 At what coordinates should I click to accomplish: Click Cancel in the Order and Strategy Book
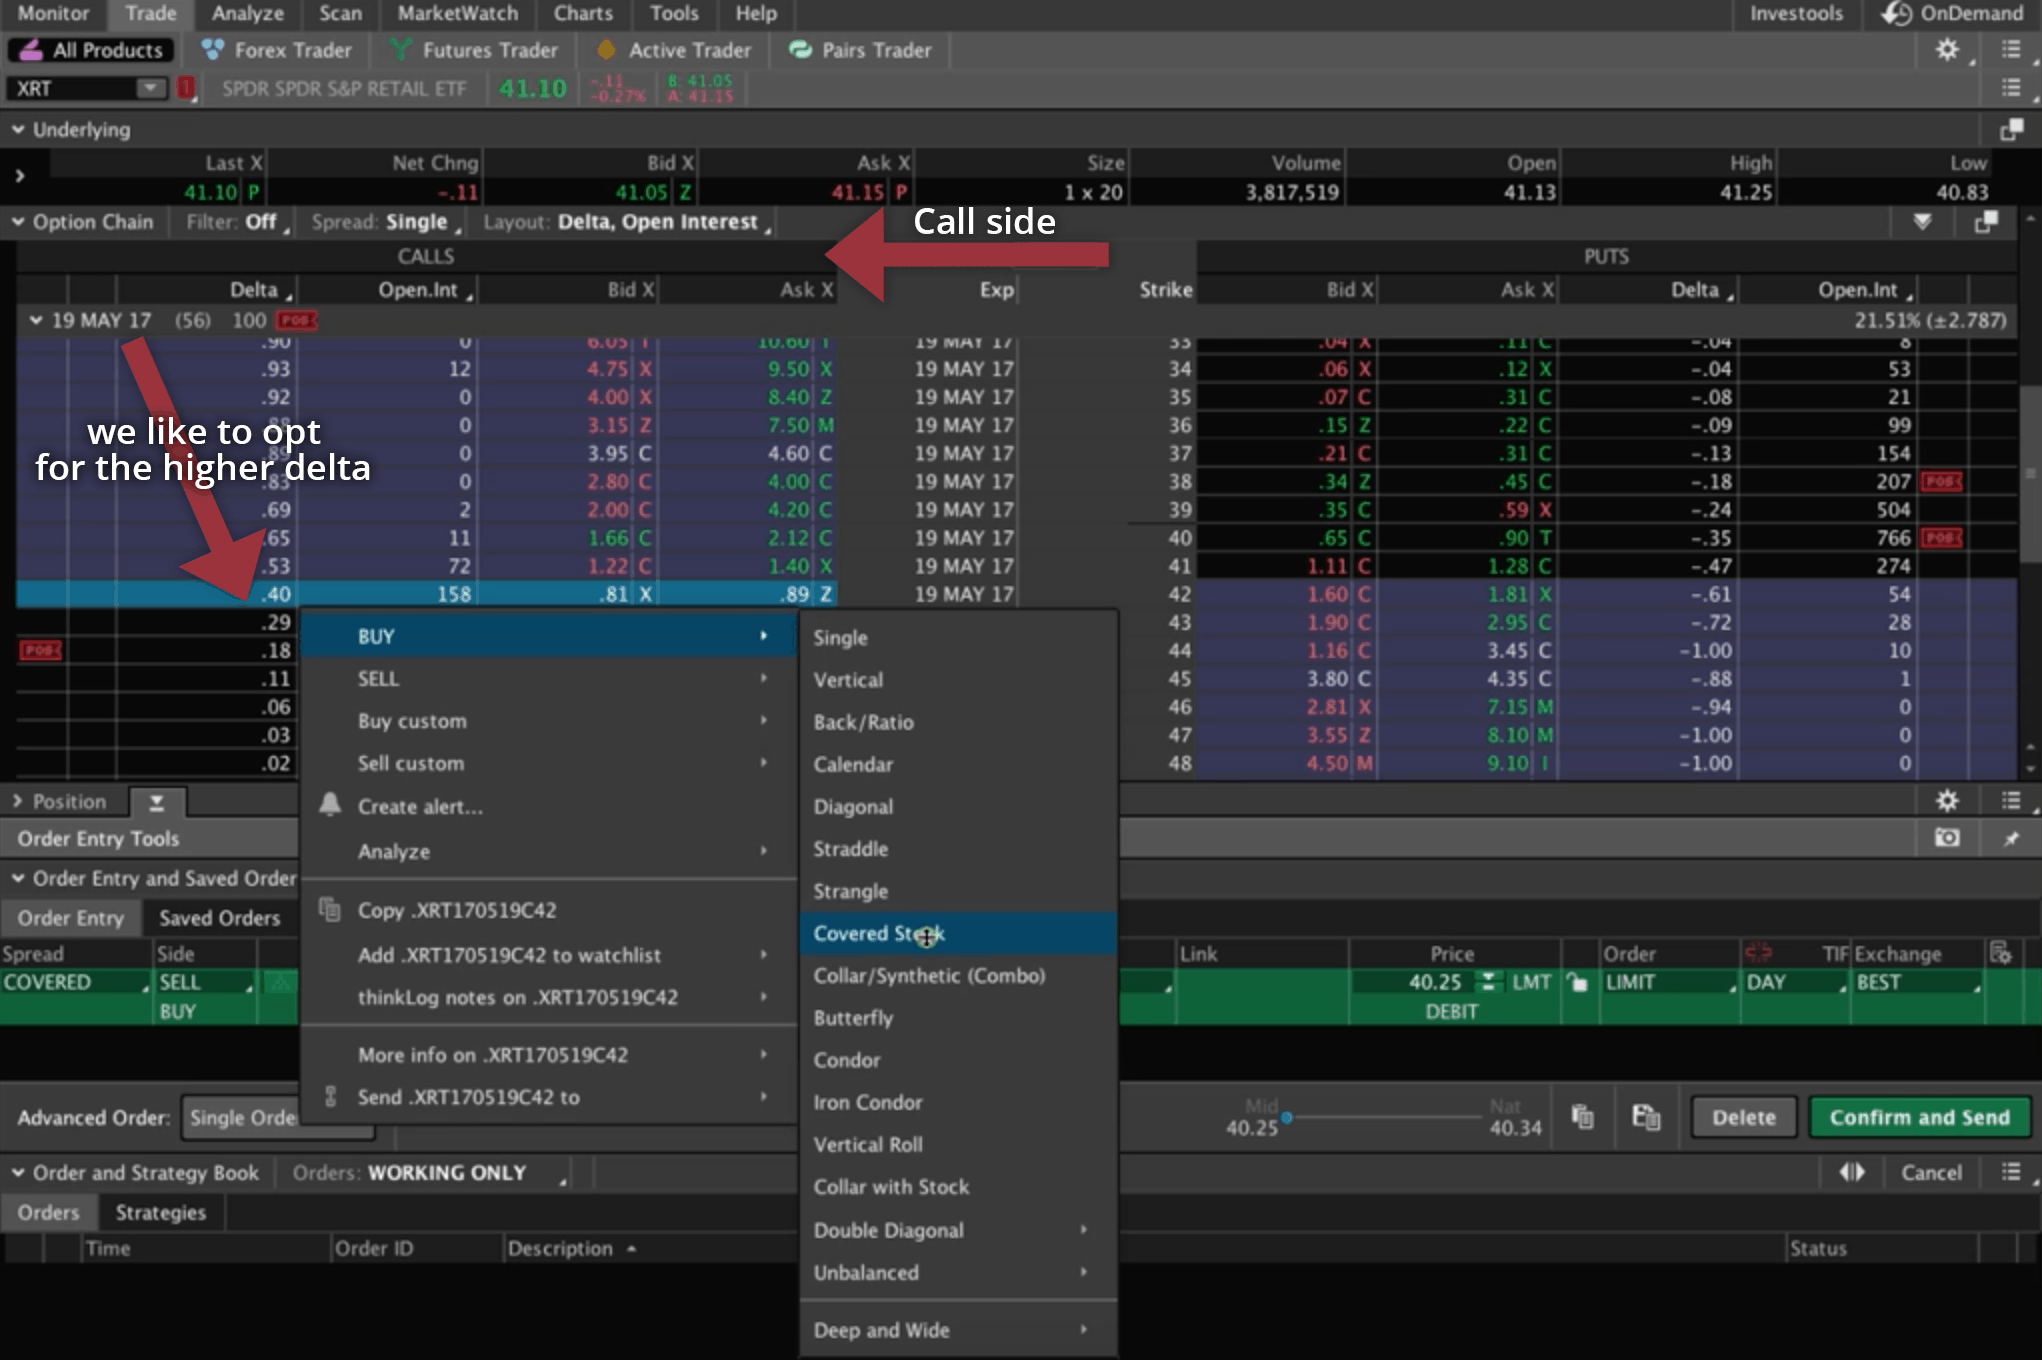(x=1931, y=1172)
